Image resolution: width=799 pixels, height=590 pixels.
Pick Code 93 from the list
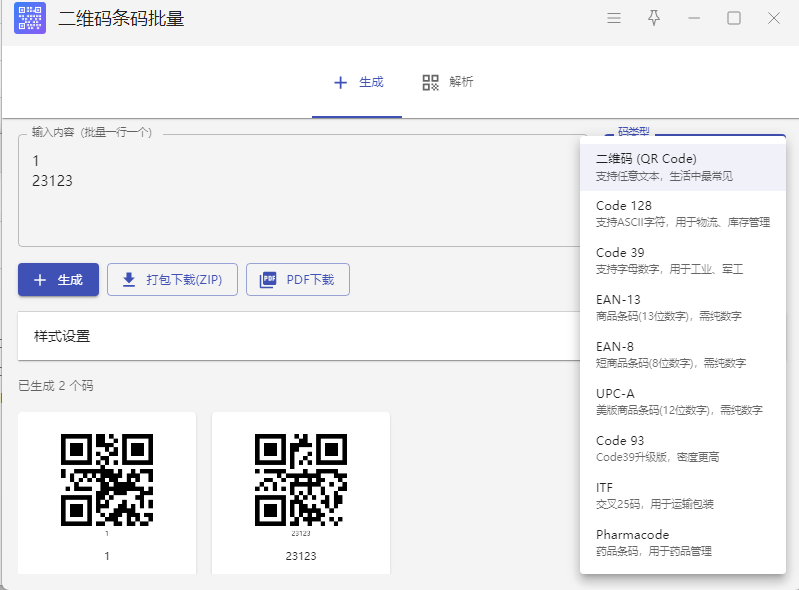click(x=683, y=448)
